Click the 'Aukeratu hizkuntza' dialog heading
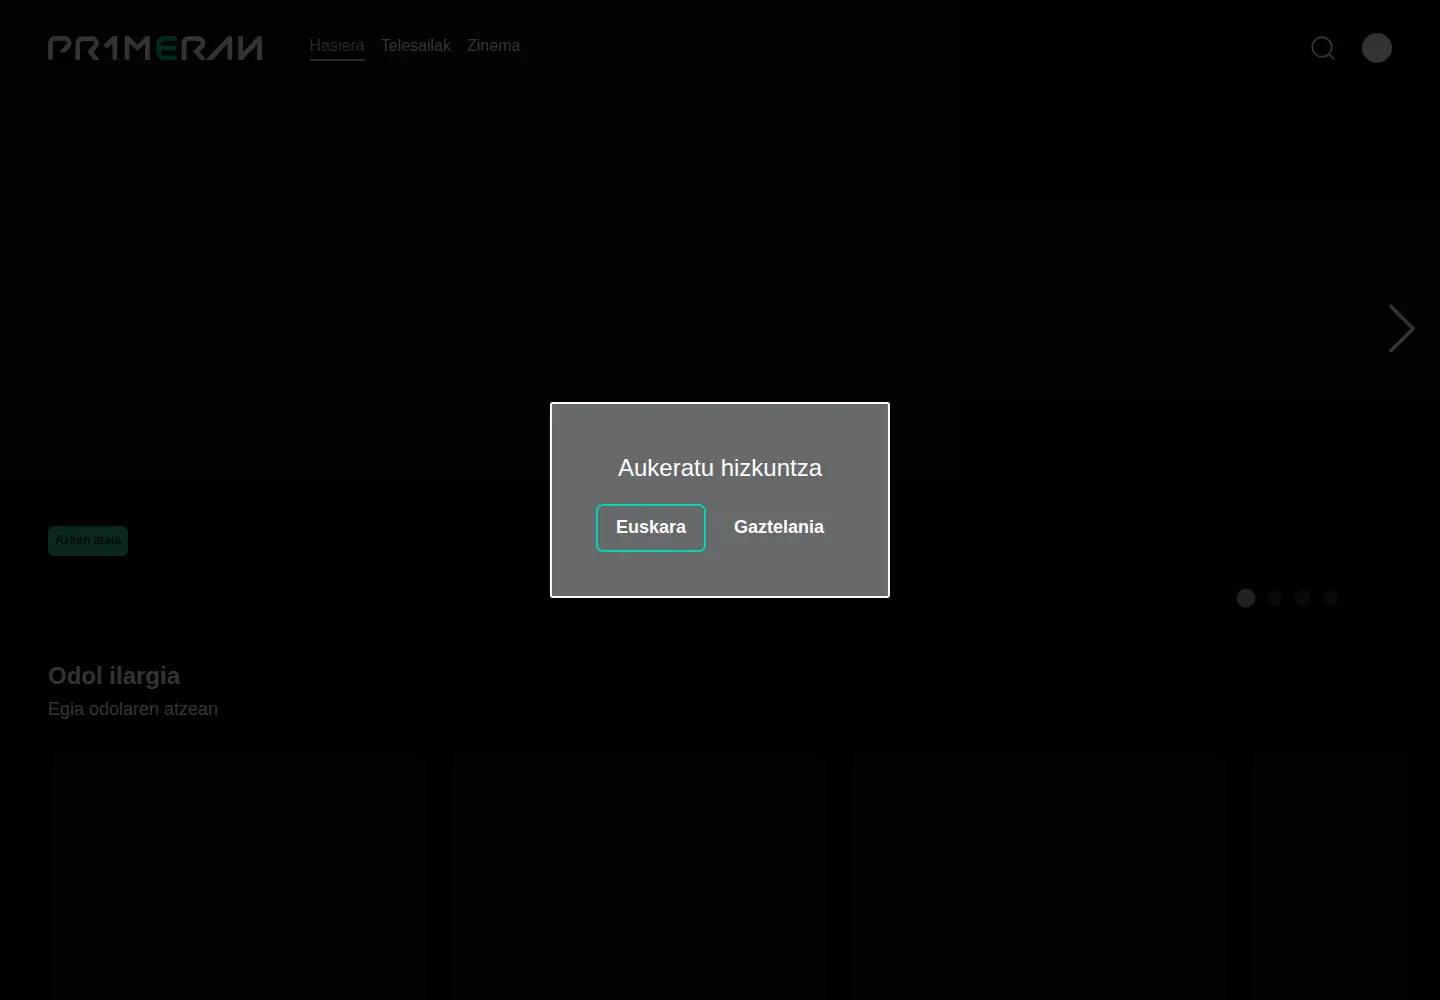This screenshot has width=1440, height=1000. (x=720, y=468)
